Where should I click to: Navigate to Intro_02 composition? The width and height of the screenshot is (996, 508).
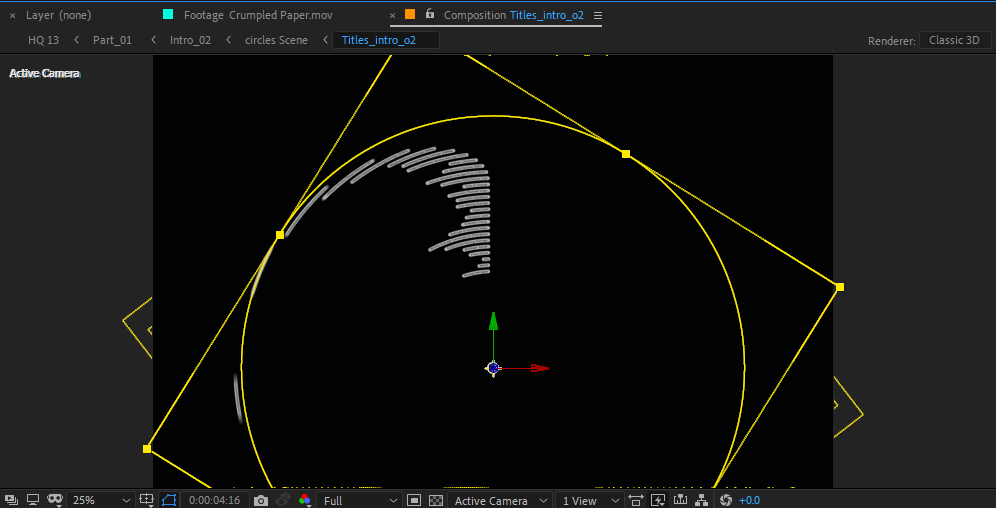tap(191, 40)
